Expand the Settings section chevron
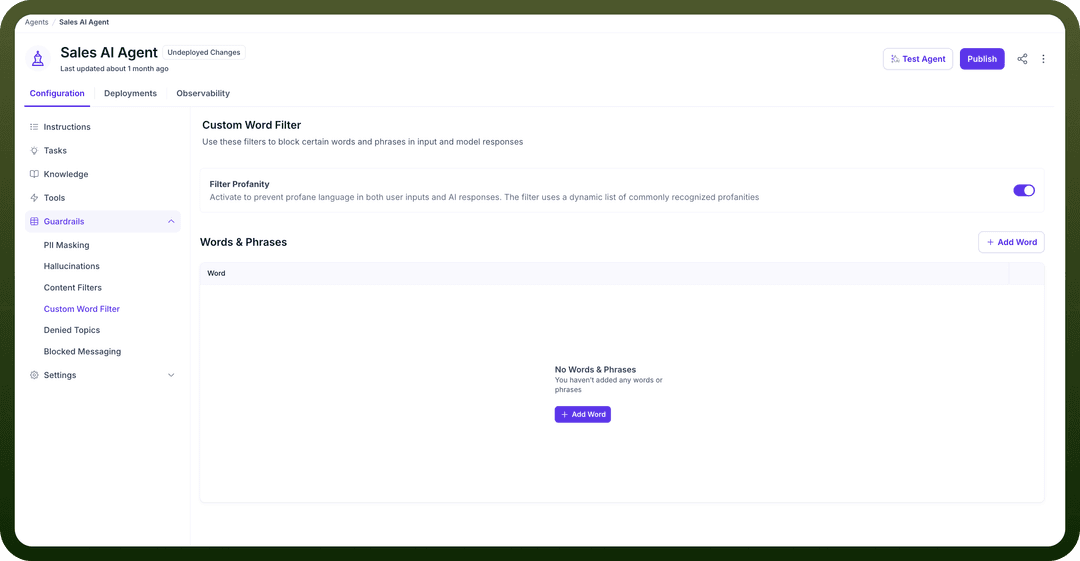The width and height of the screenshot is (1080, 561). tap(171, 375)
